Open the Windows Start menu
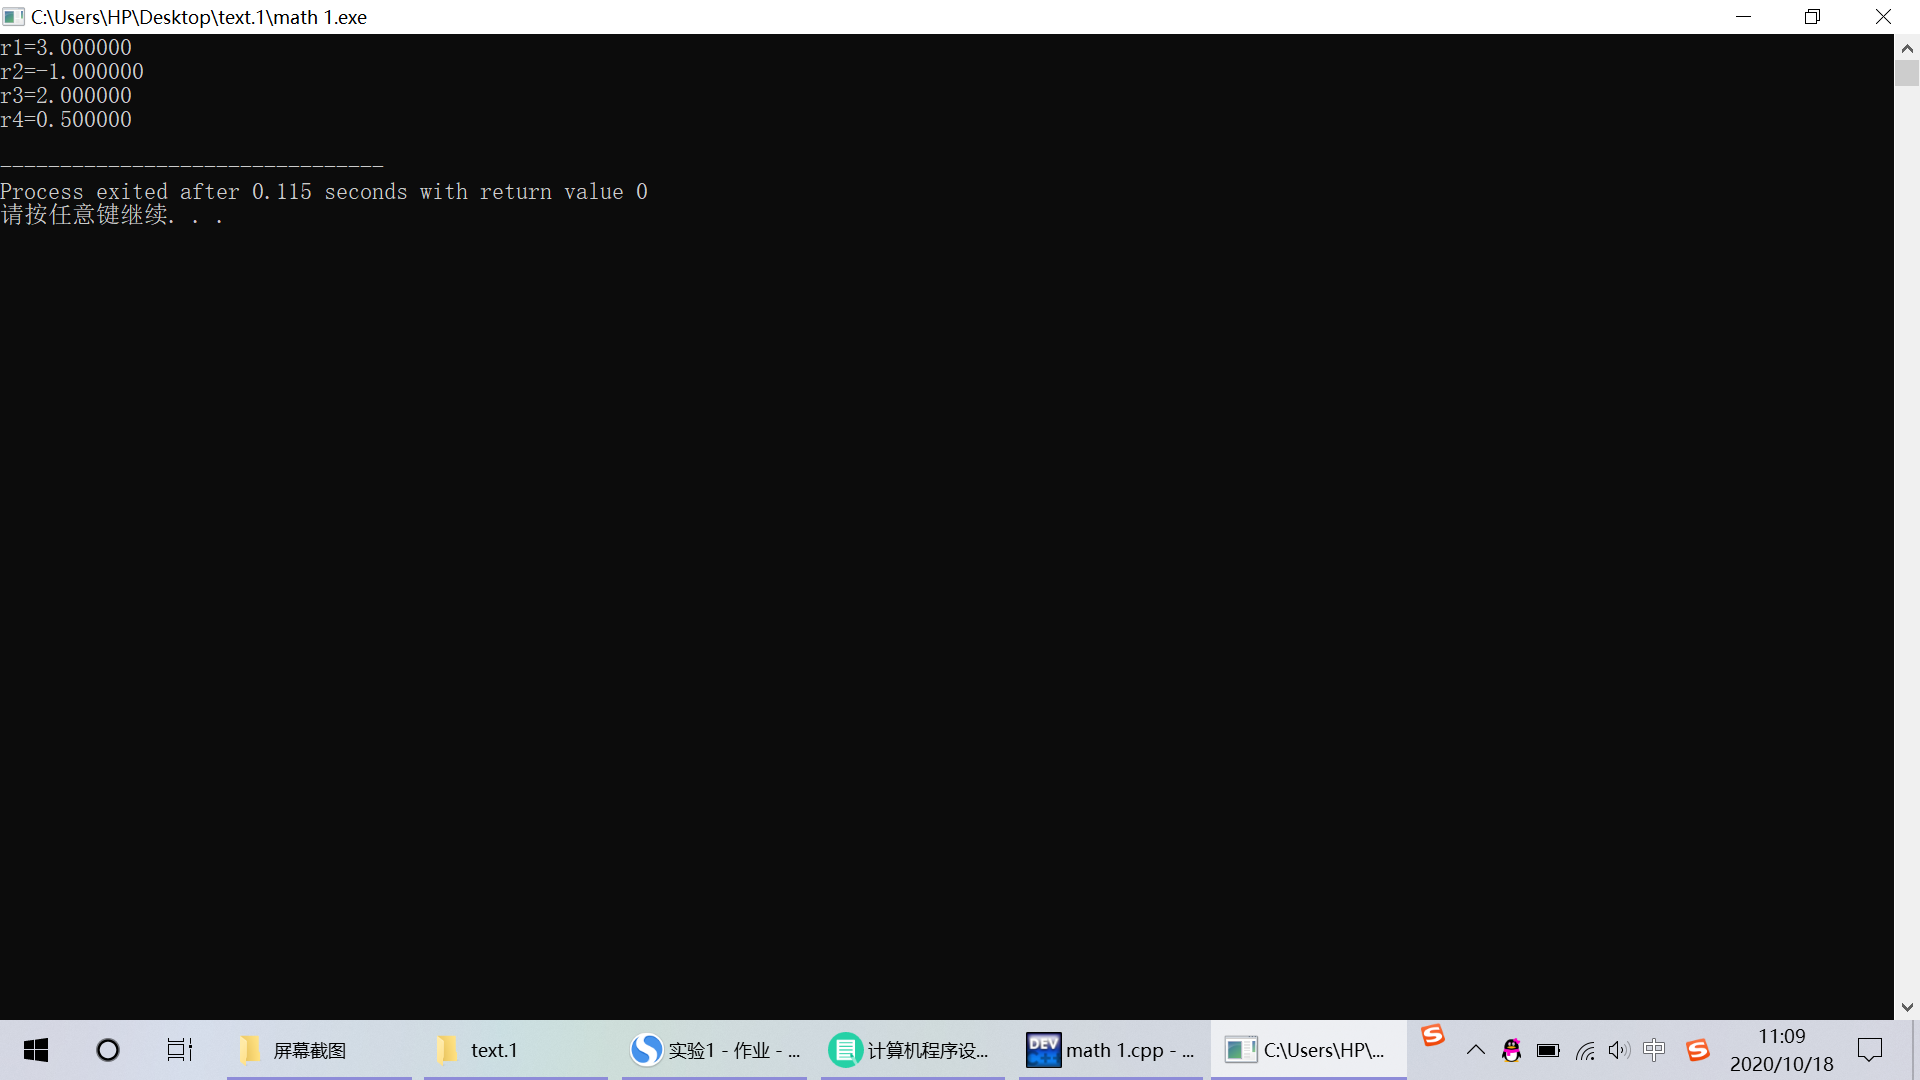1920x1080 pixels. coord(36,1050)
